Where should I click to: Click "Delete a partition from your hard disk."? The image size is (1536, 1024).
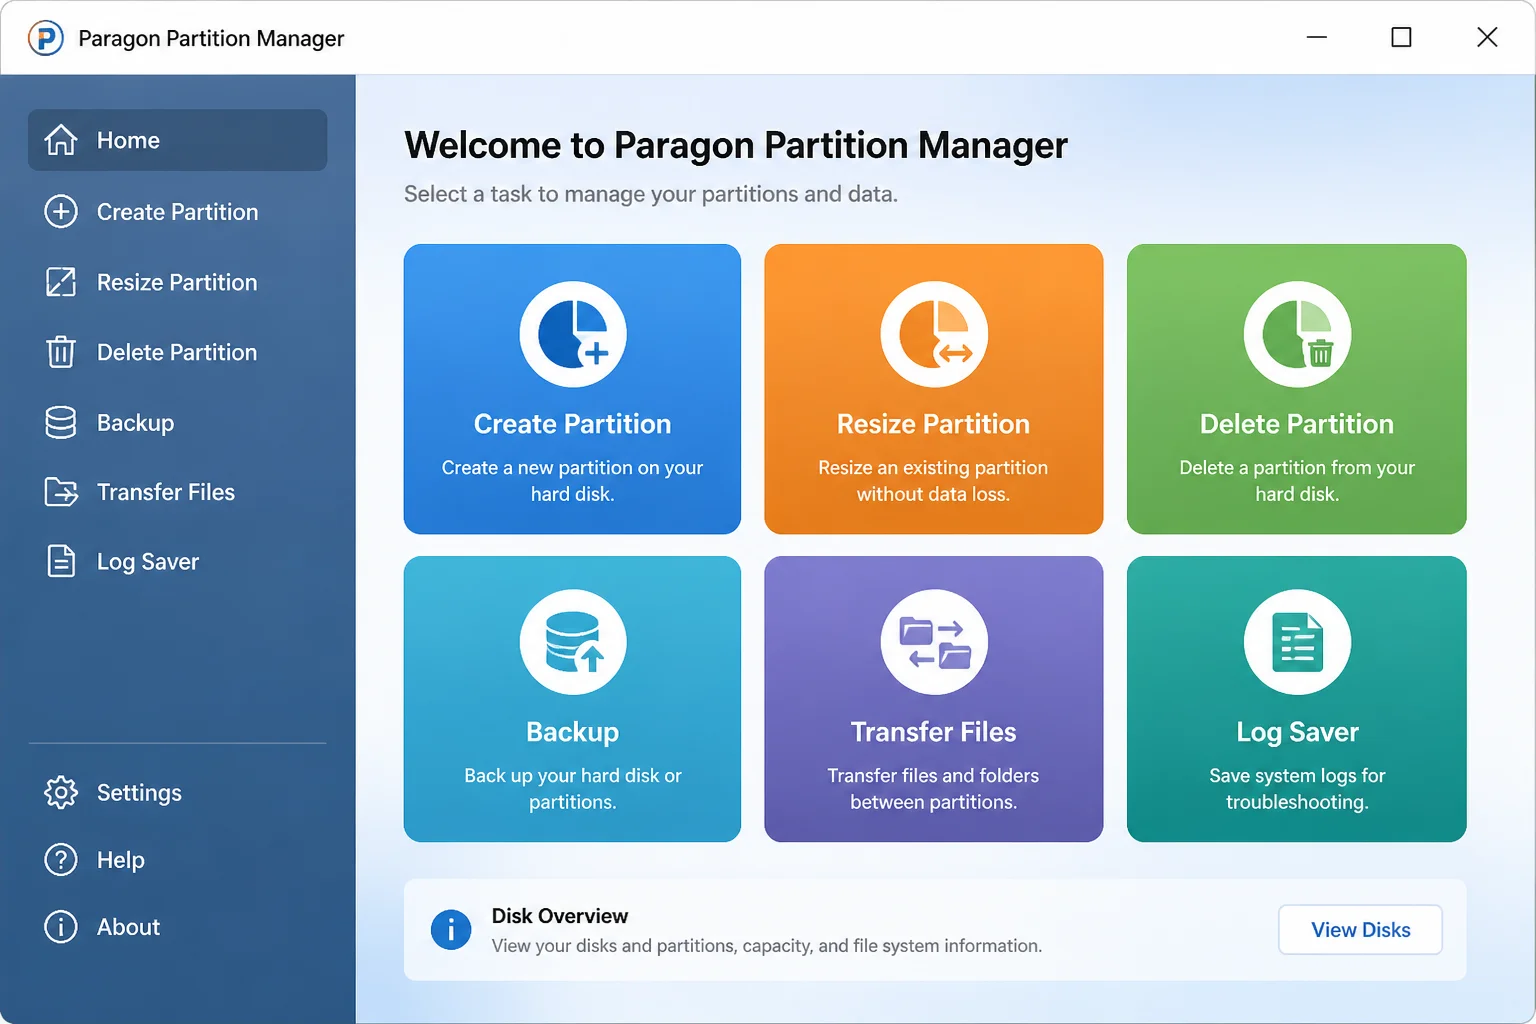[x=1296, y=481]
